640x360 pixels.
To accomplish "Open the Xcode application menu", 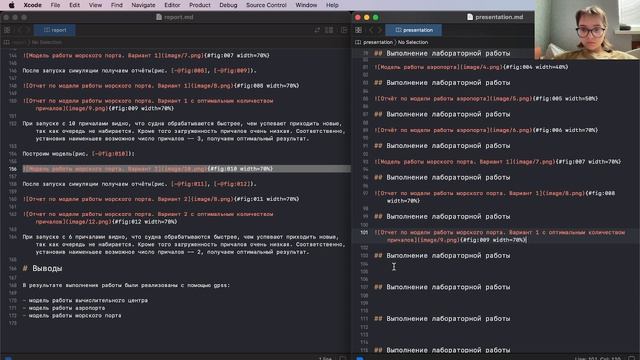I will [x=33, y=5].
